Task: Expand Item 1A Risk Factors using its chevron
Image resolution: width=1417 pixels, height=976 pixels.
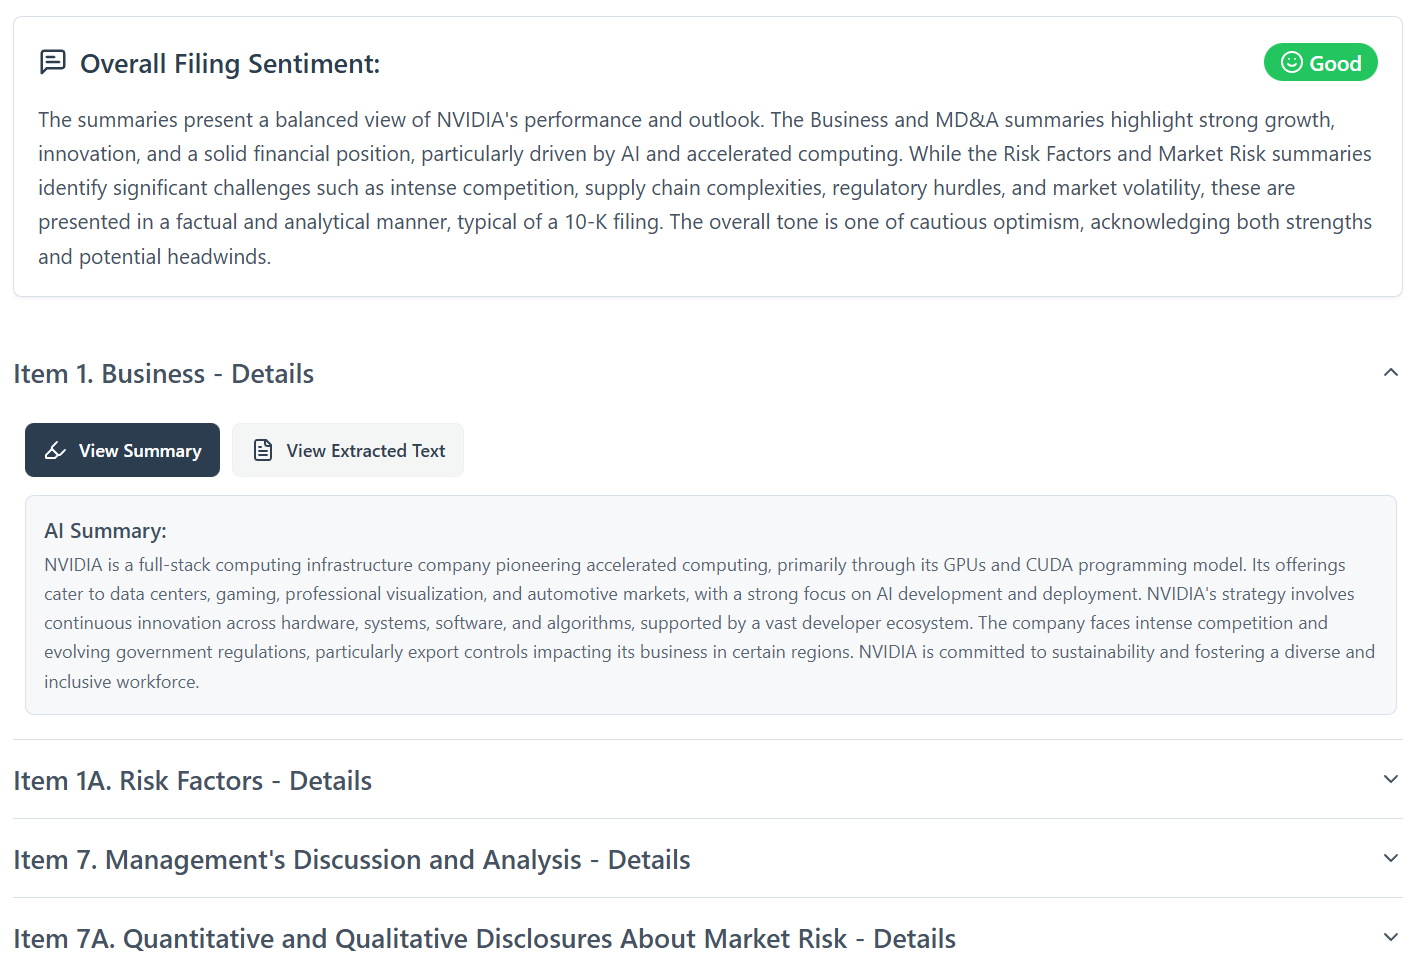Action: [x=1390, y=779]
